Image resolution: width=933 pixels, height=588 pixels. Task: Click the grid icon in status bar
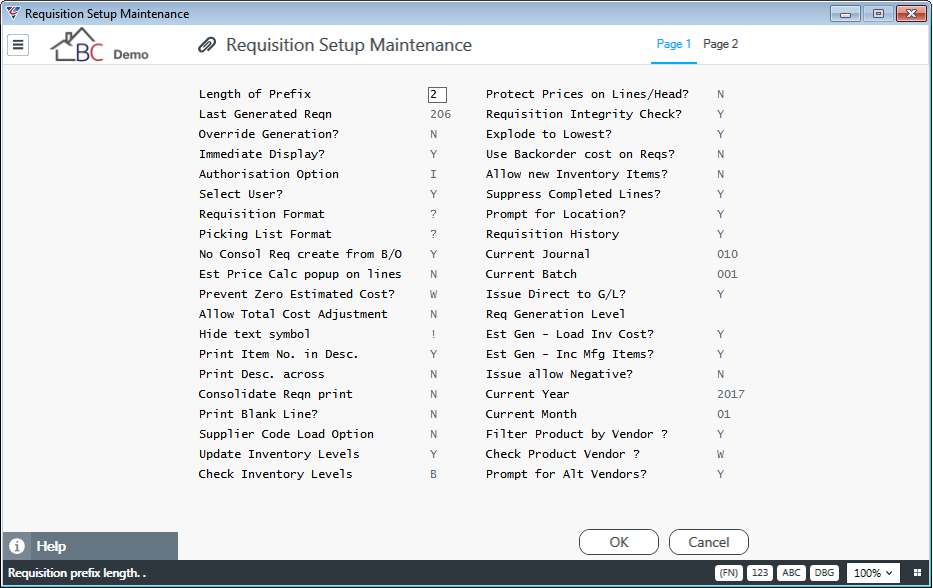point(917,573)
